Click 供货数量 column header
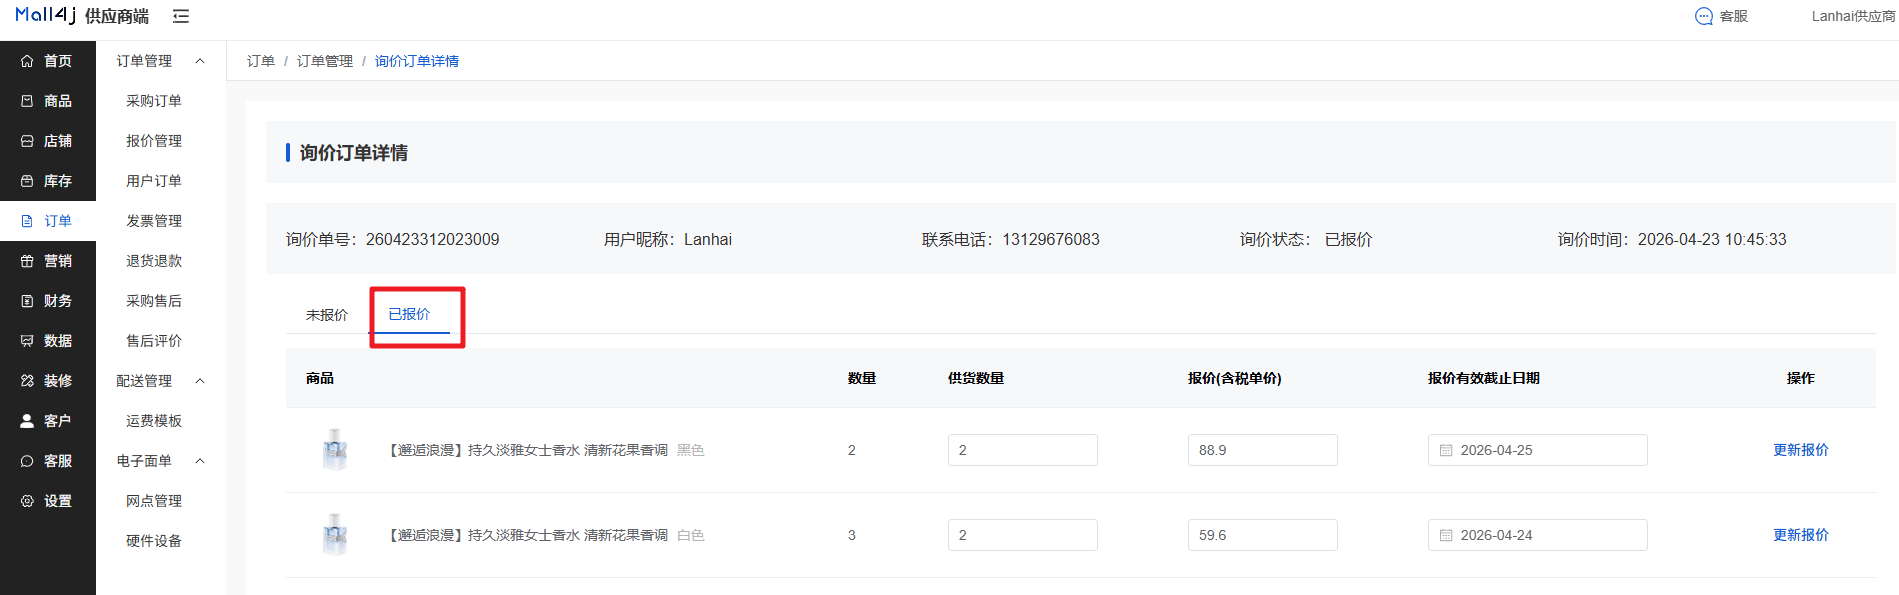Screen dimensions: 1899x595 click(x=976, y=378)
